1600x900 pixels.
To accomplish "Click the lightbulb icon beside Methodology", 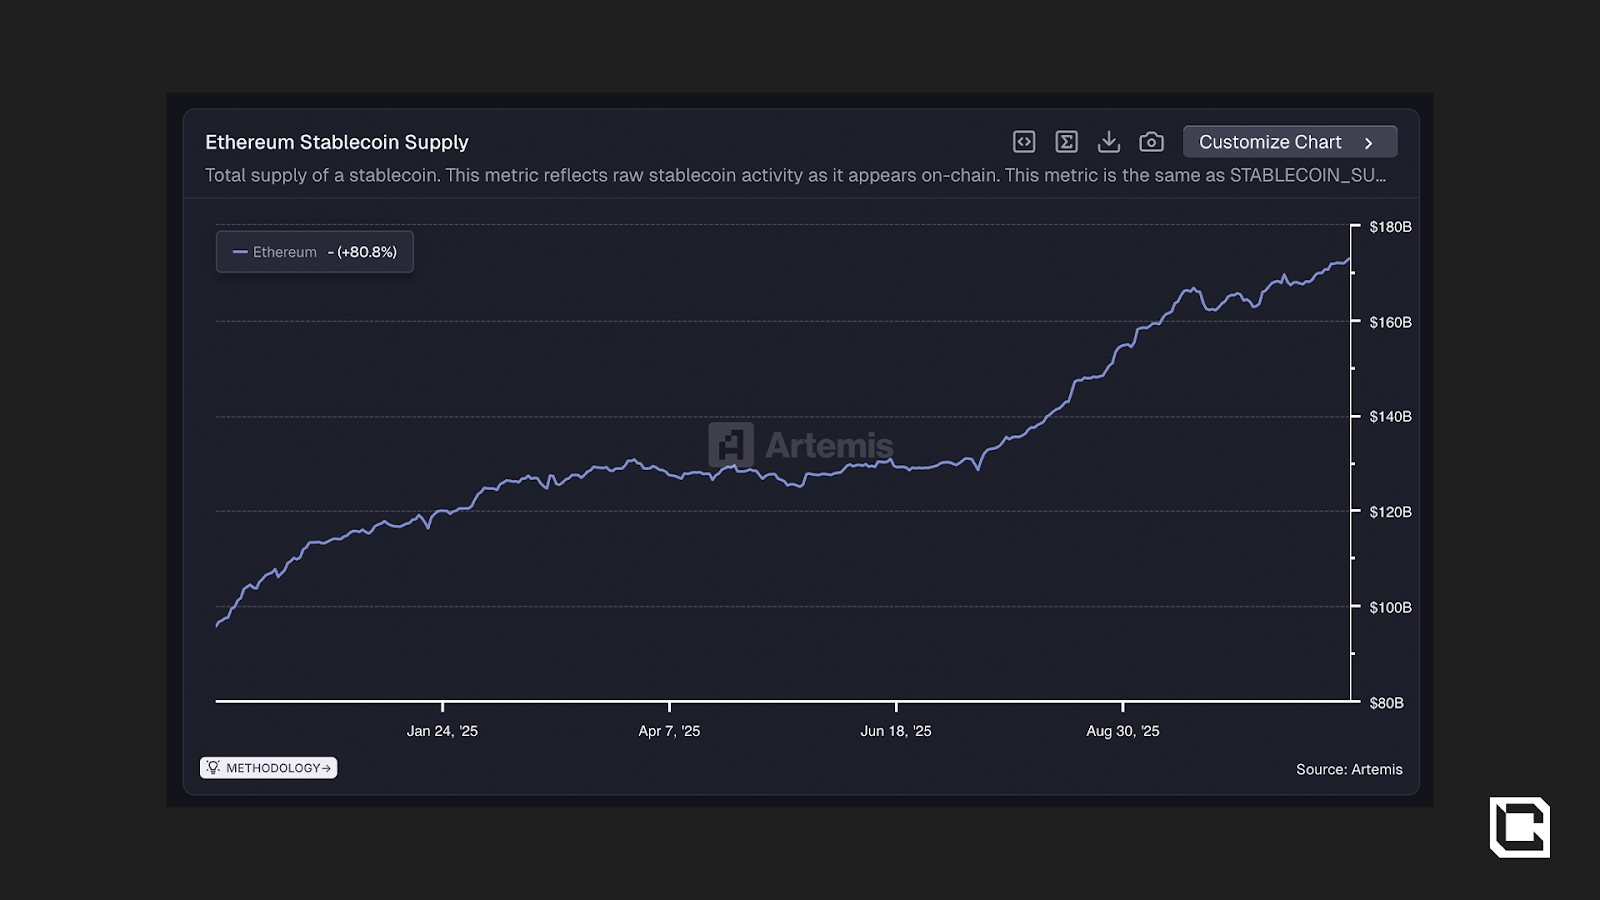I will click(x=213, y=767).
